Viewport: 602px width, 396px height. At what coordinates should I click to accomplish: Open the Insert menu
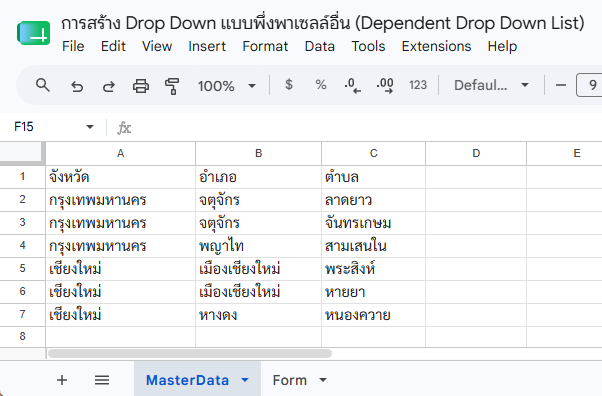point(207,46)
